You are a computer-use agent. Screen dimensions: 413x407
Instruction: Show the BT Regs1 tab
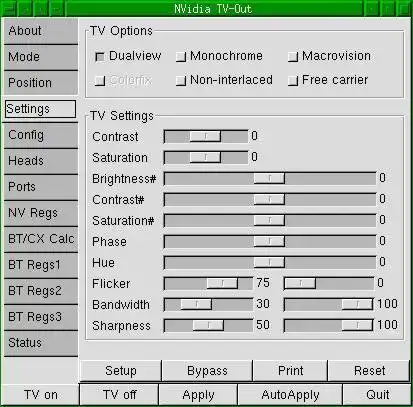41,265
